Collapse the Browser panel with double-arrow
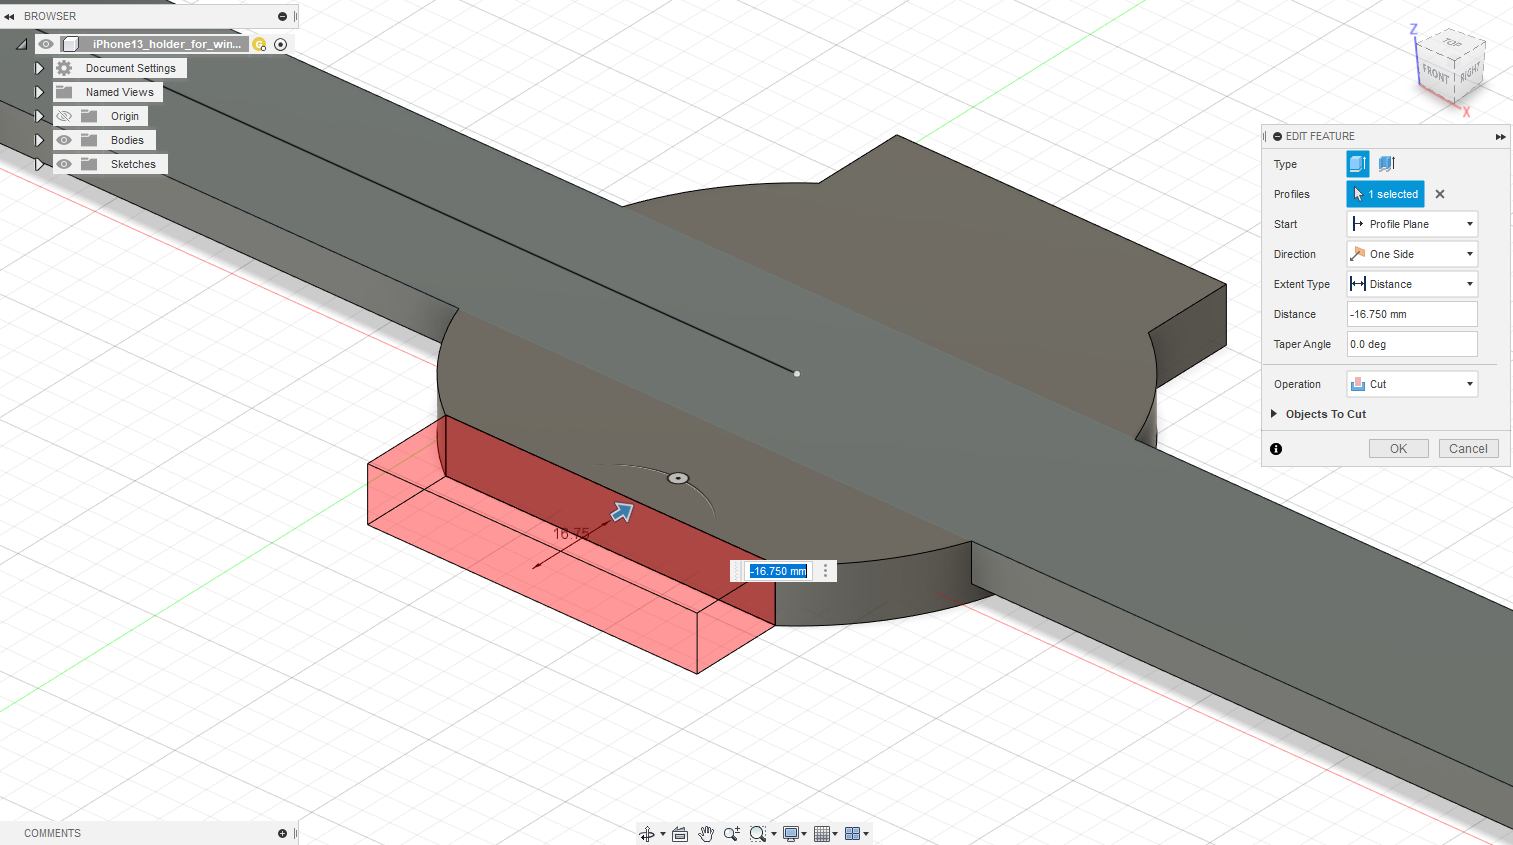This screenshot has width=1513, height=845. 10,16
